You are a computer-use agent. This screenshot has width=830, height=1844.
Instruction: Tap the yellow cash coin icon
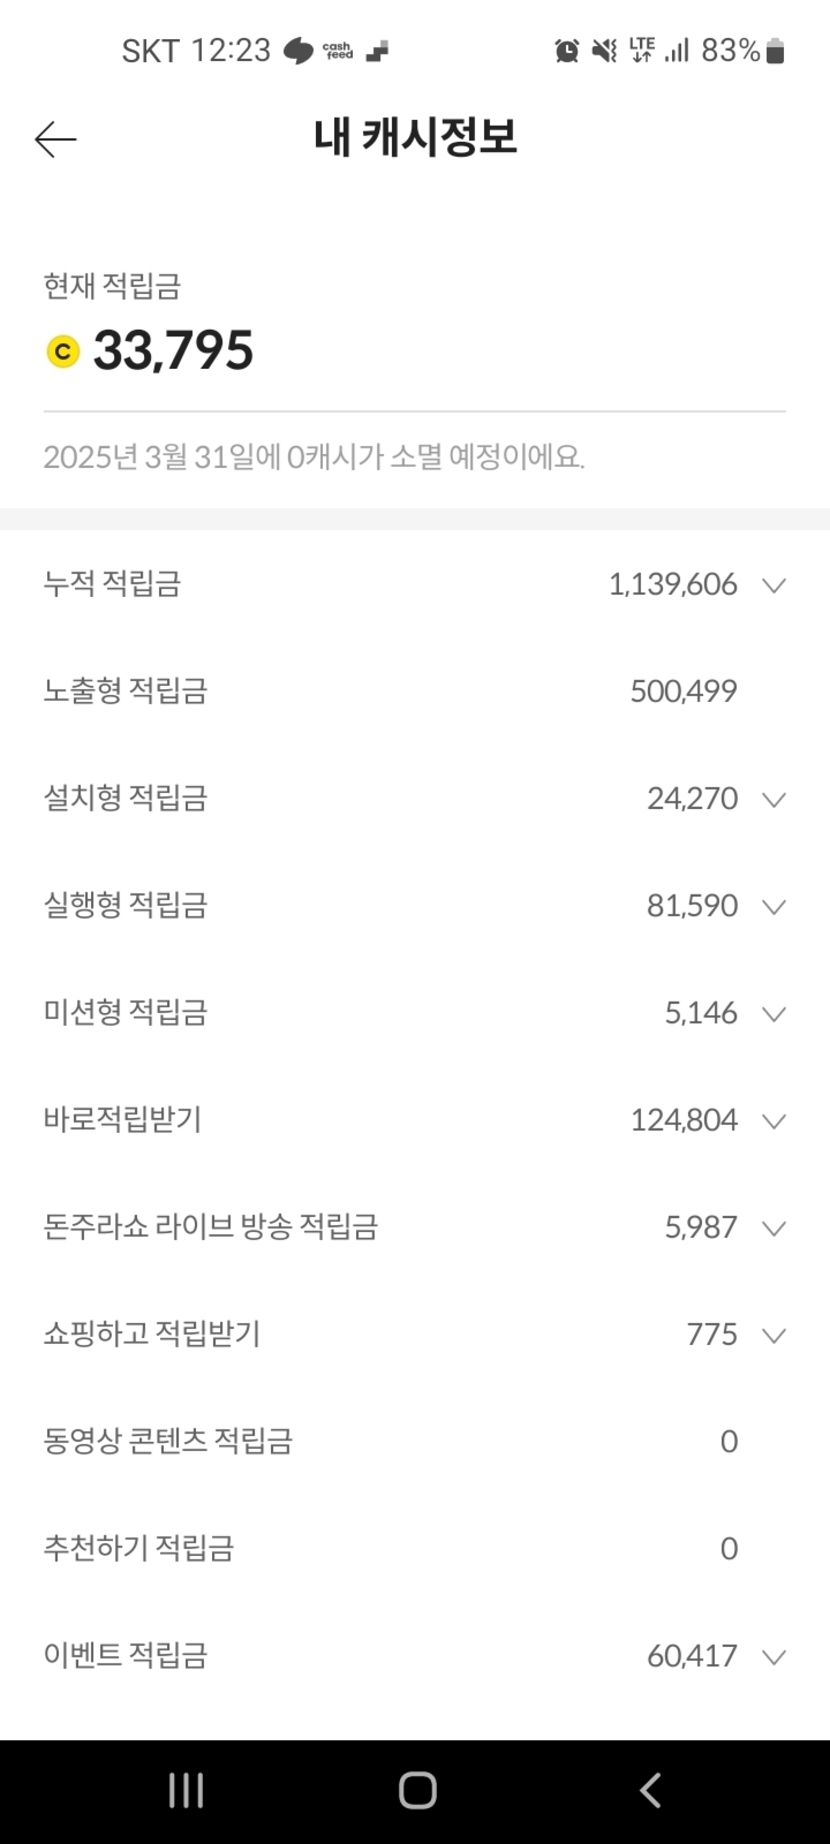[x=63, y=352]
